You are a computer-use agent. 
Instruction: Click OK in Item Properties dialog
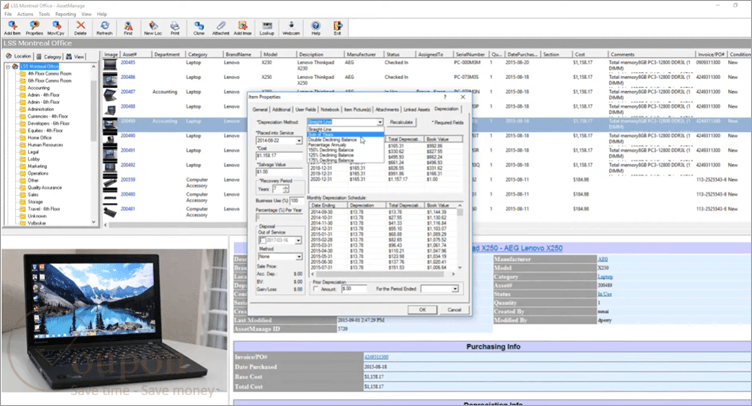click(422, 310)
